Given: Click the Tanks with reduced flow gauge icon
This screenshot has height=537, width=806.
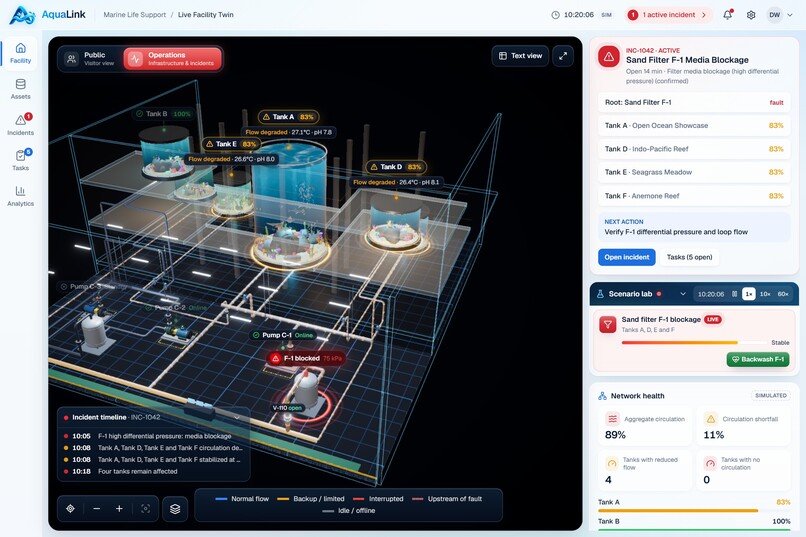Looking at the screenshot, I should (x=612, y=463).
